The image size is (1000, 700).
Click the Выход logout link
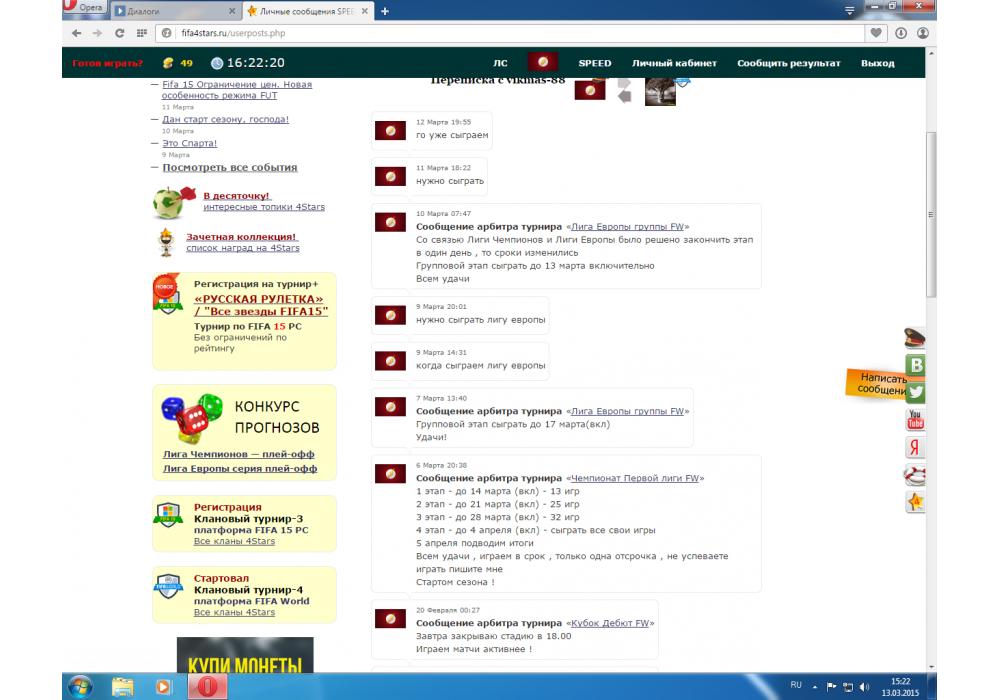(877, 63)
